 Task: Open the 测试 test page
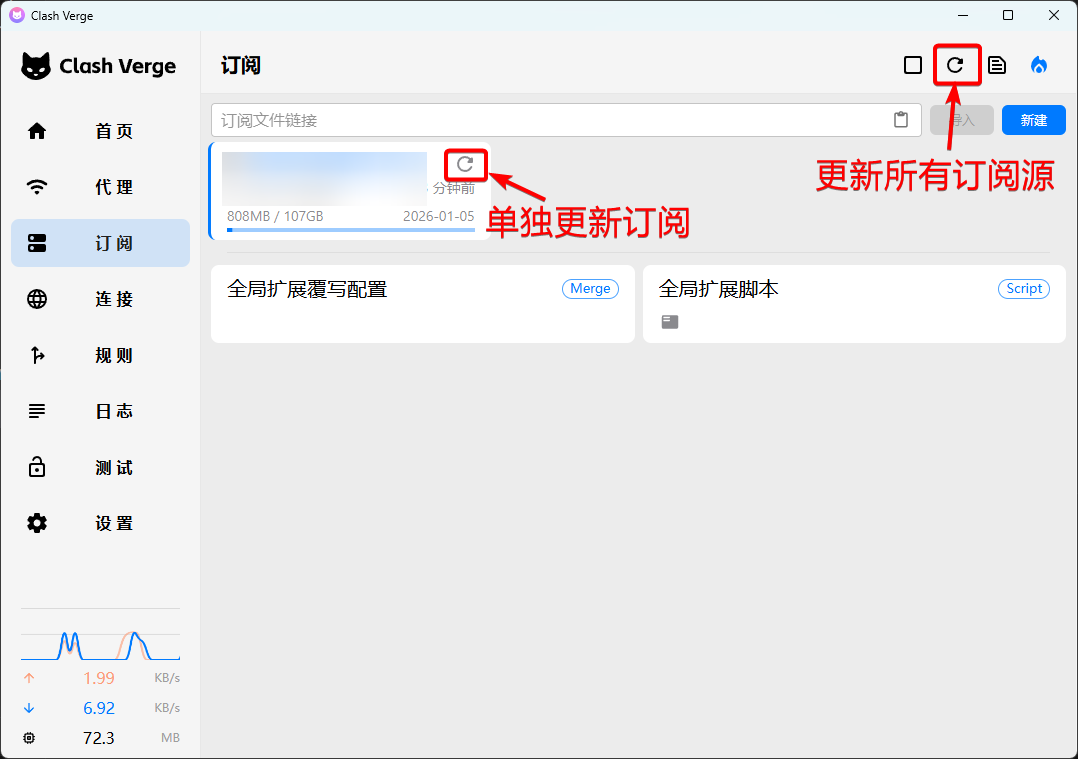pyautogui.click(x=100, y=467)
